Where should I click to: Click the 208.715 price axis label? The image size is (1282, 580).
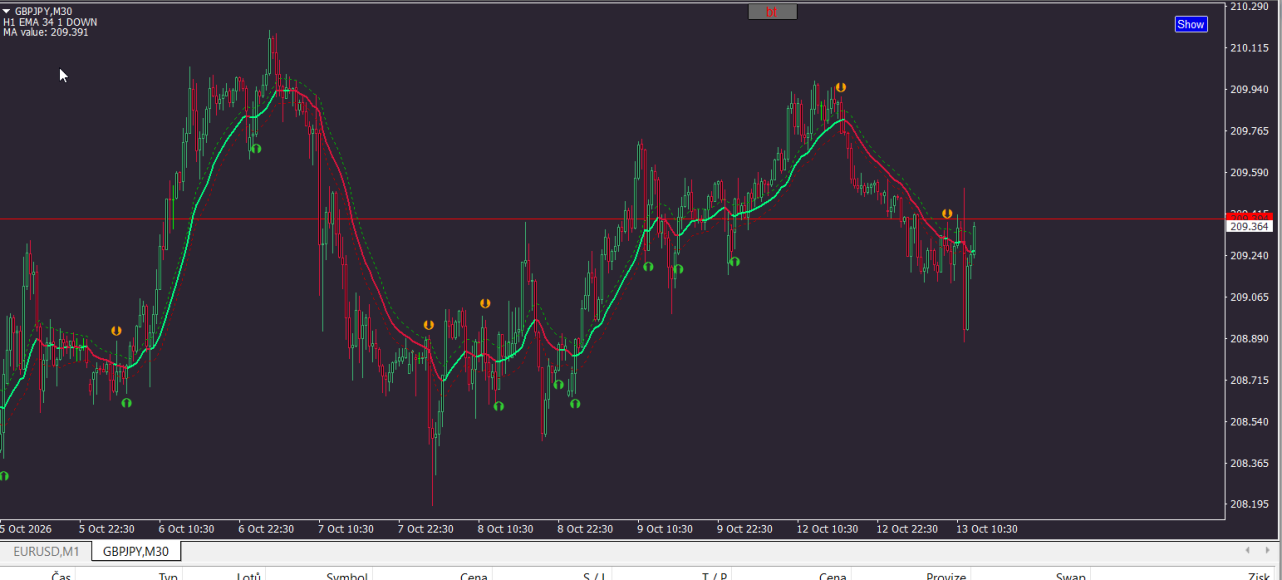tap(1250, 381)
